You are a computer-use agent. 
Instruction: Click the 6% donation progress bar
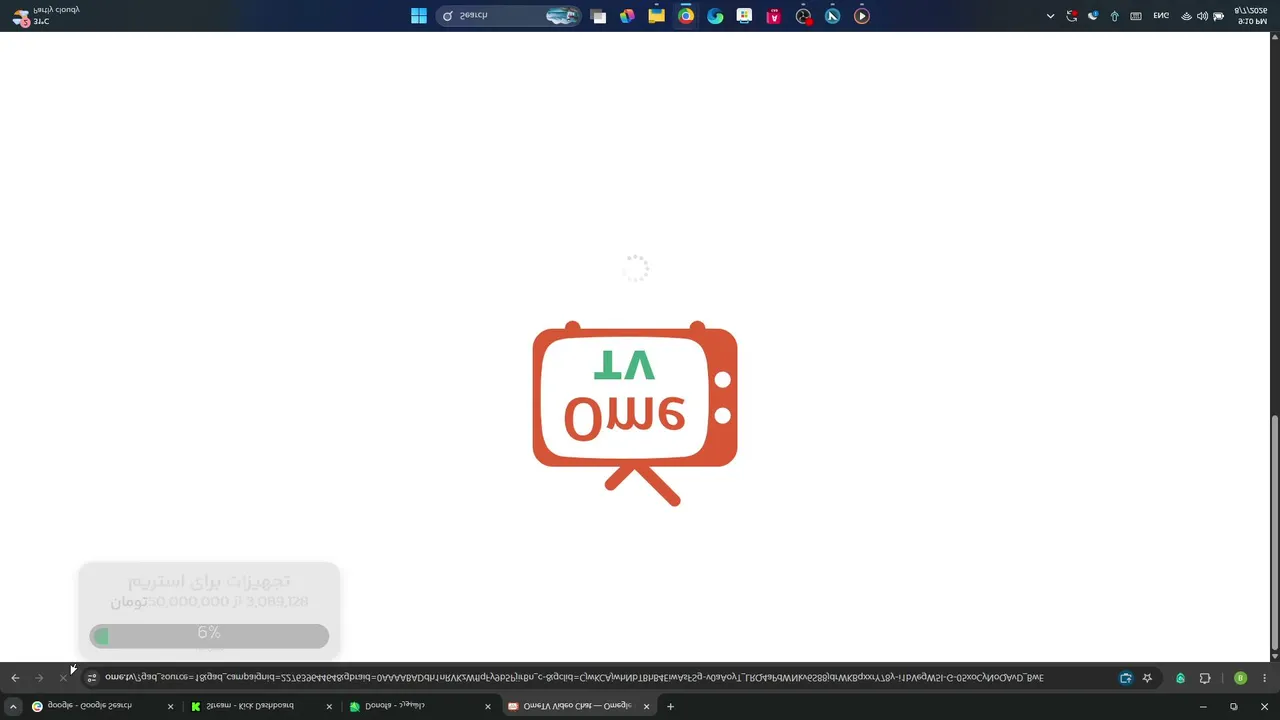(209, 635)
